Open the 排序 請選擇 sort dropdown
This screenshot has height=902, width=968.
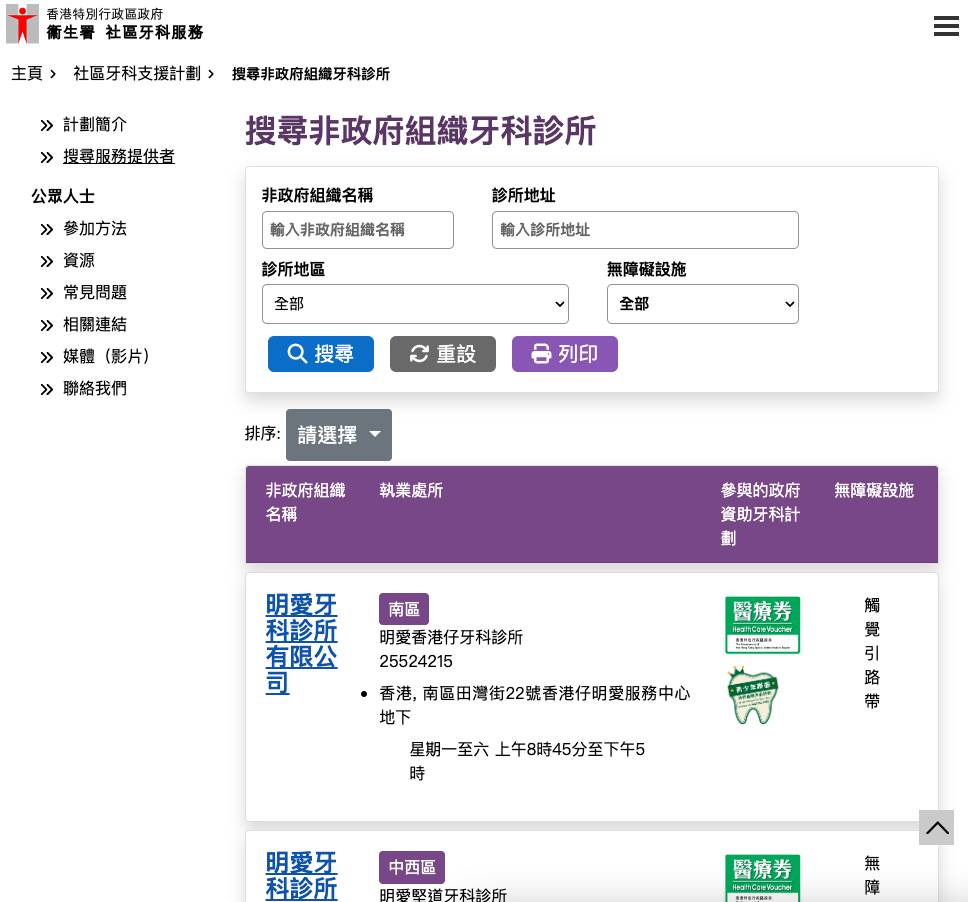[338, 435]
